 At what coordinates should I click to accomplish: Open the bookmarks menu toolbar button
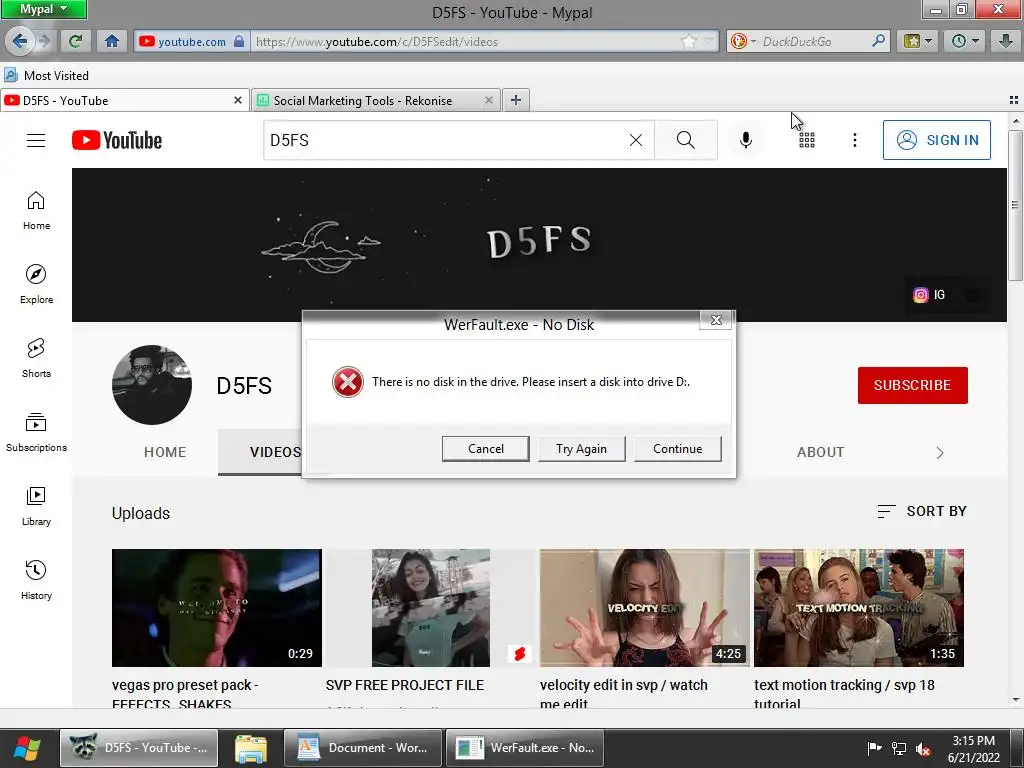pyautogui.click(x=918, y=41)
